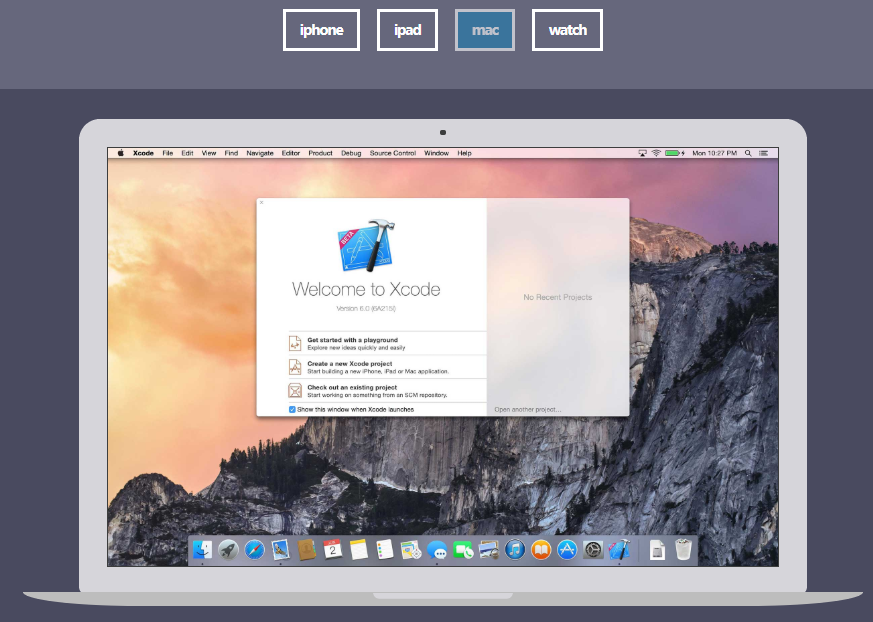
Task: Open the Source Control menu
Action: click(393, 153)
